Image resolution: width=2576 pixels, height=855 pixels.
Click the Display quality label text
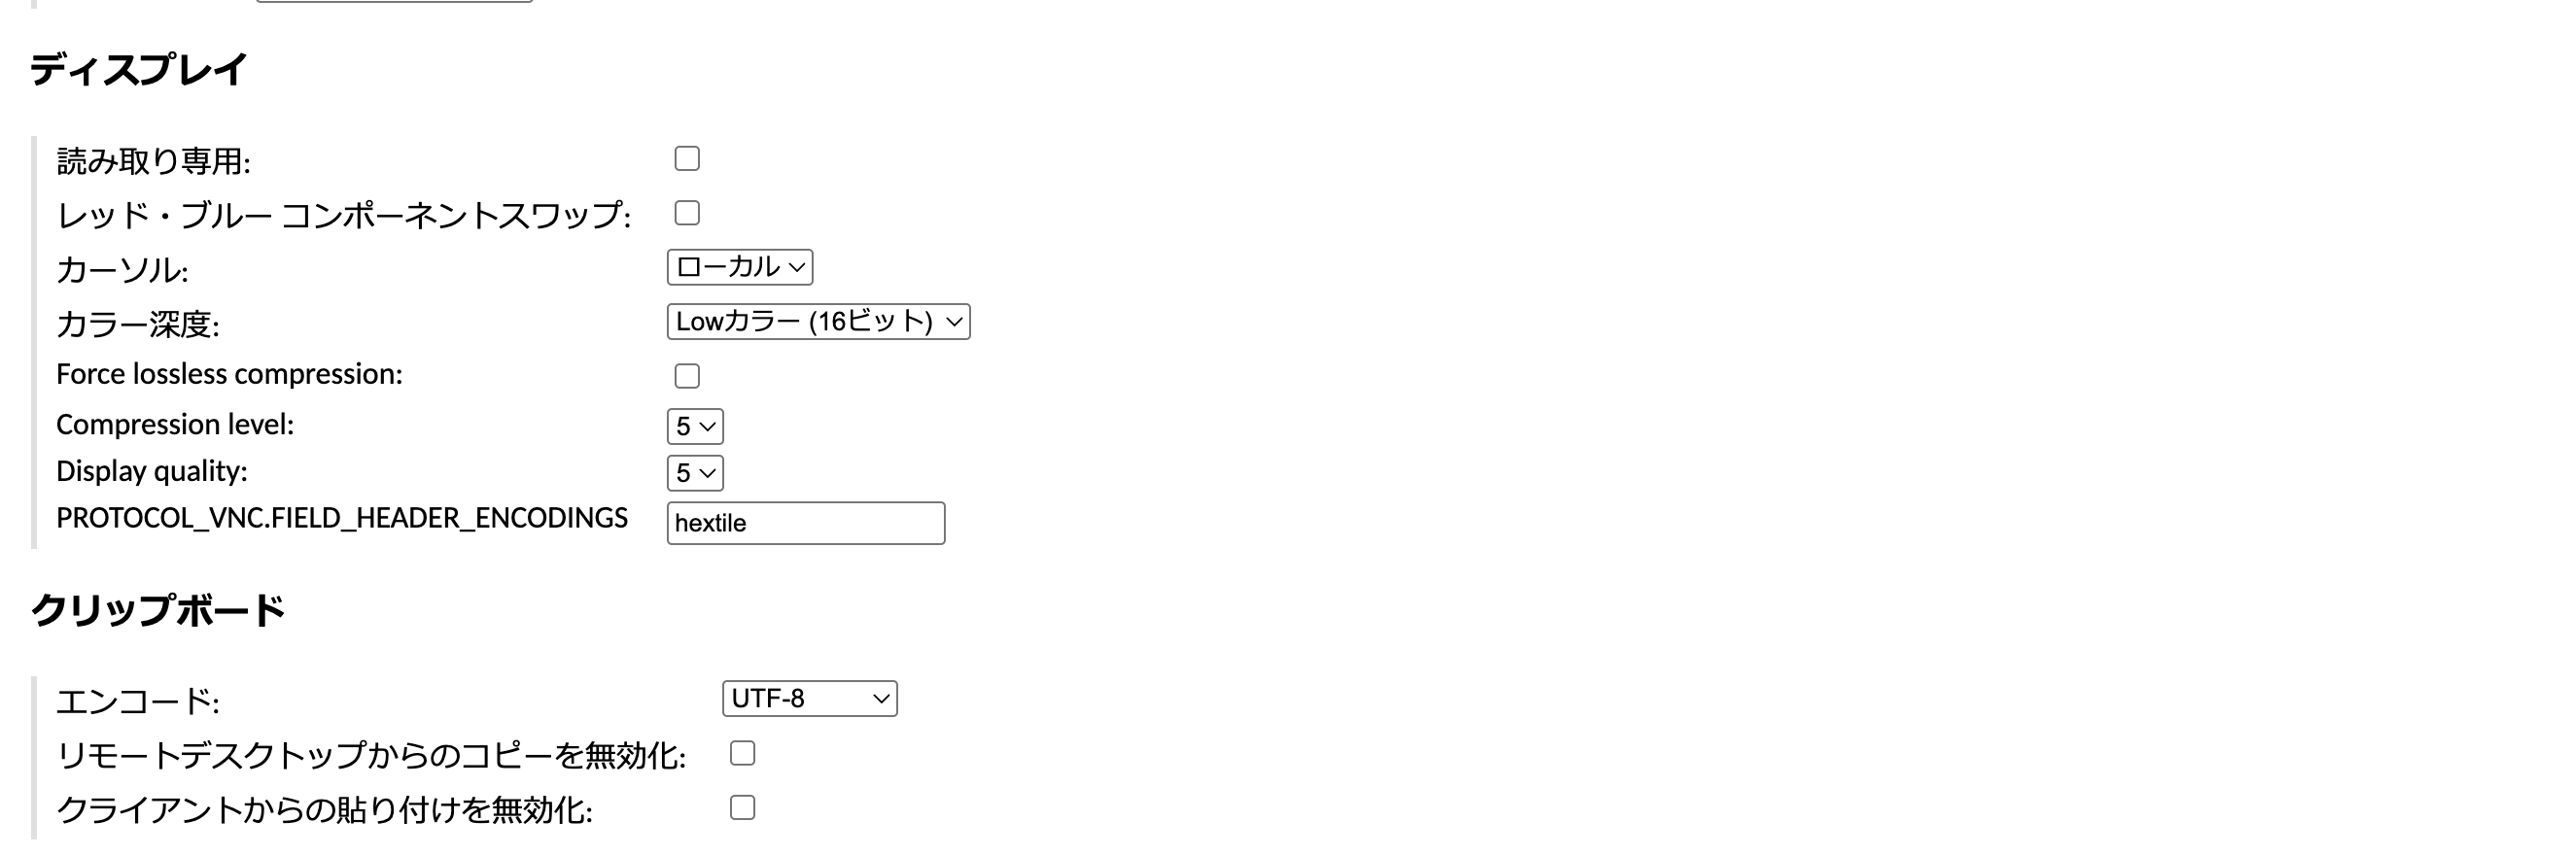152,471
